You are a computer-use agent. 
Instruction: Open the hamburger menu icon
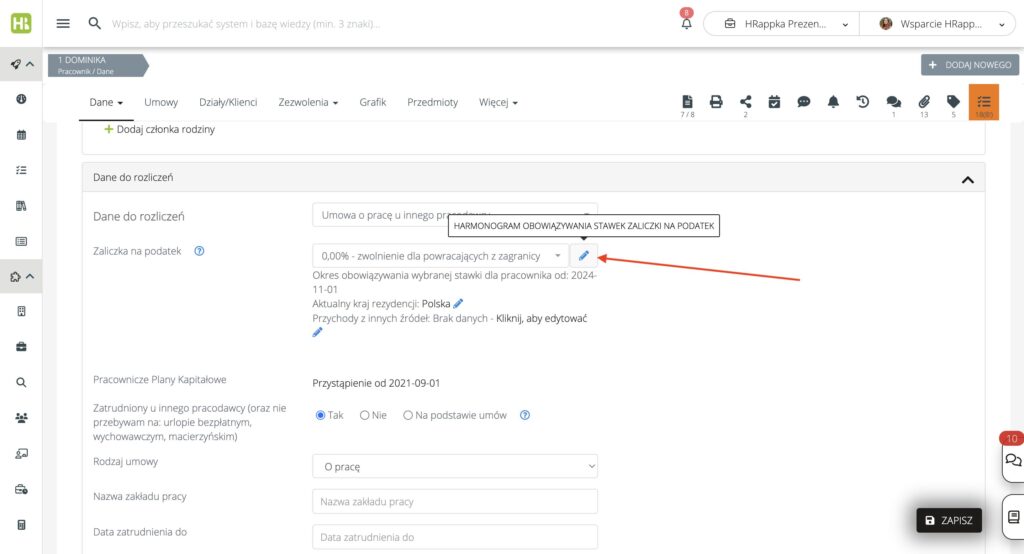[x=63, y=24]
